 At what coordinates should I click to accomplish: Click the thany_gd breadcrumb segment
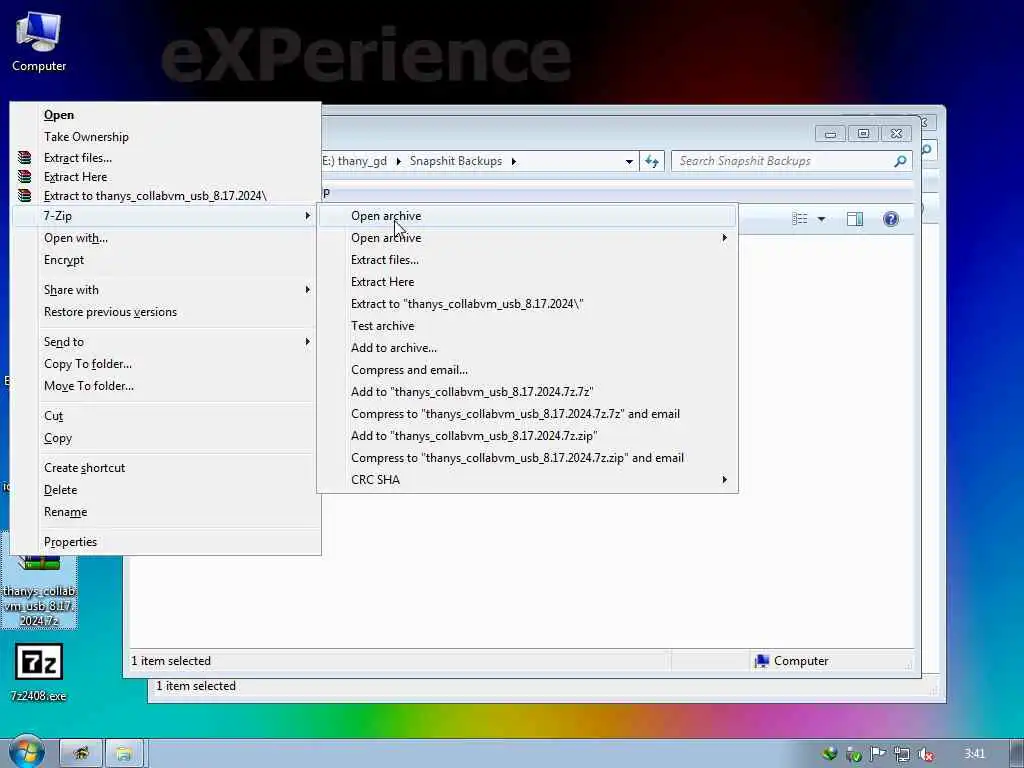[x=355, y=161]
